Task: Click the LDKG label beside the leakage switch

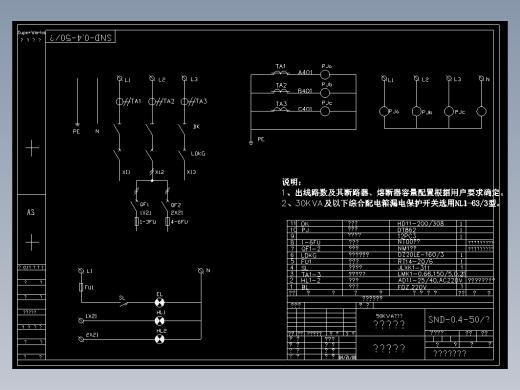Action: coord(198,154)
